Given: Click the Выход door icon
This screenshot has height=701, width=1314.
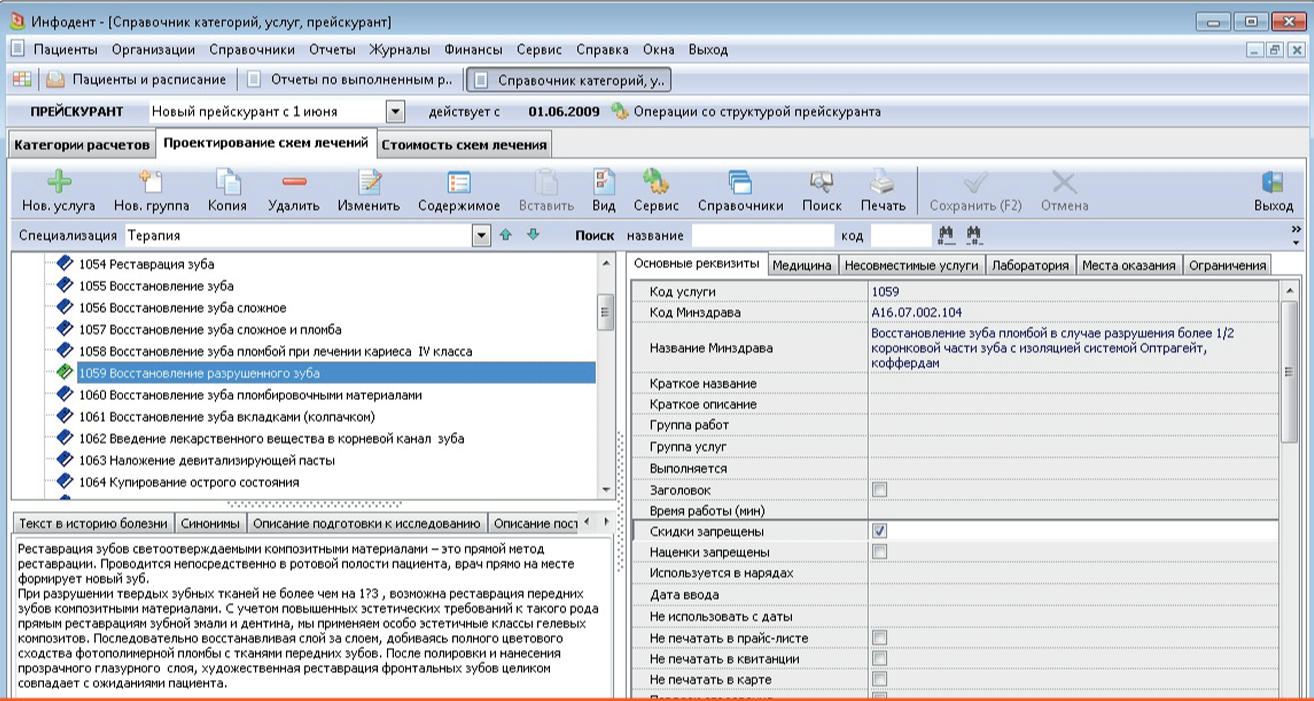Looking at the screenshot, I should (1273, 182).
